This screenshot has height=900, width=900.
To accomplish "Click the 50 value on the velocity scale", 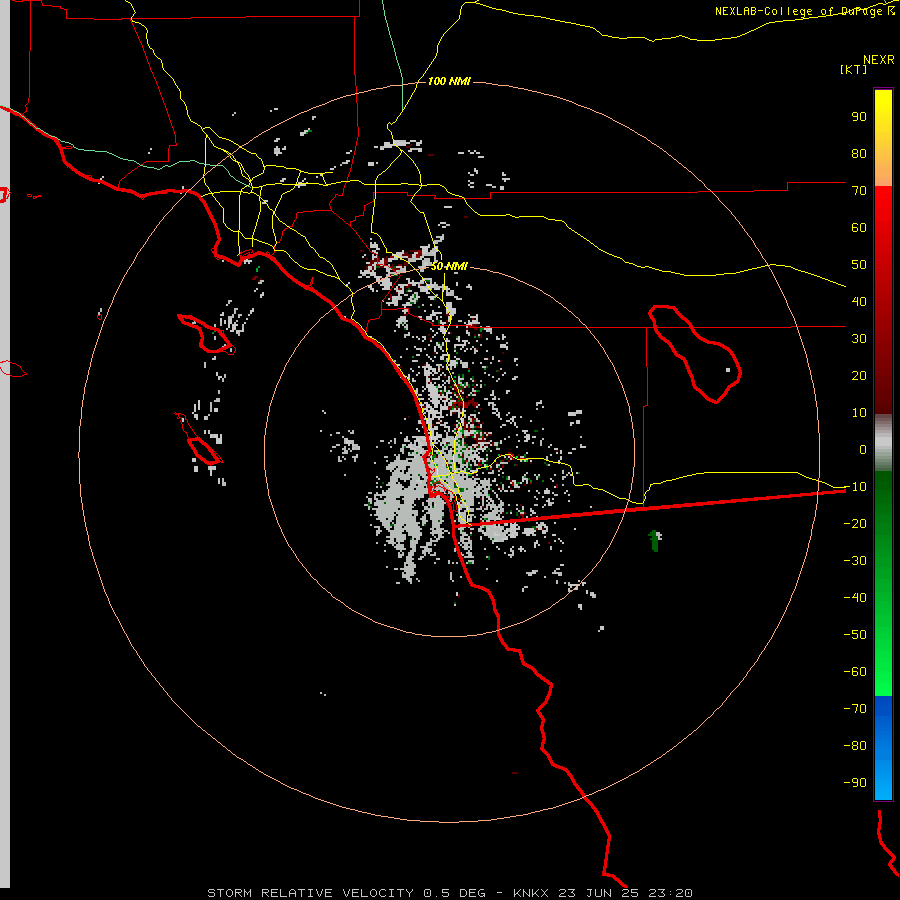I will point(859,265).
